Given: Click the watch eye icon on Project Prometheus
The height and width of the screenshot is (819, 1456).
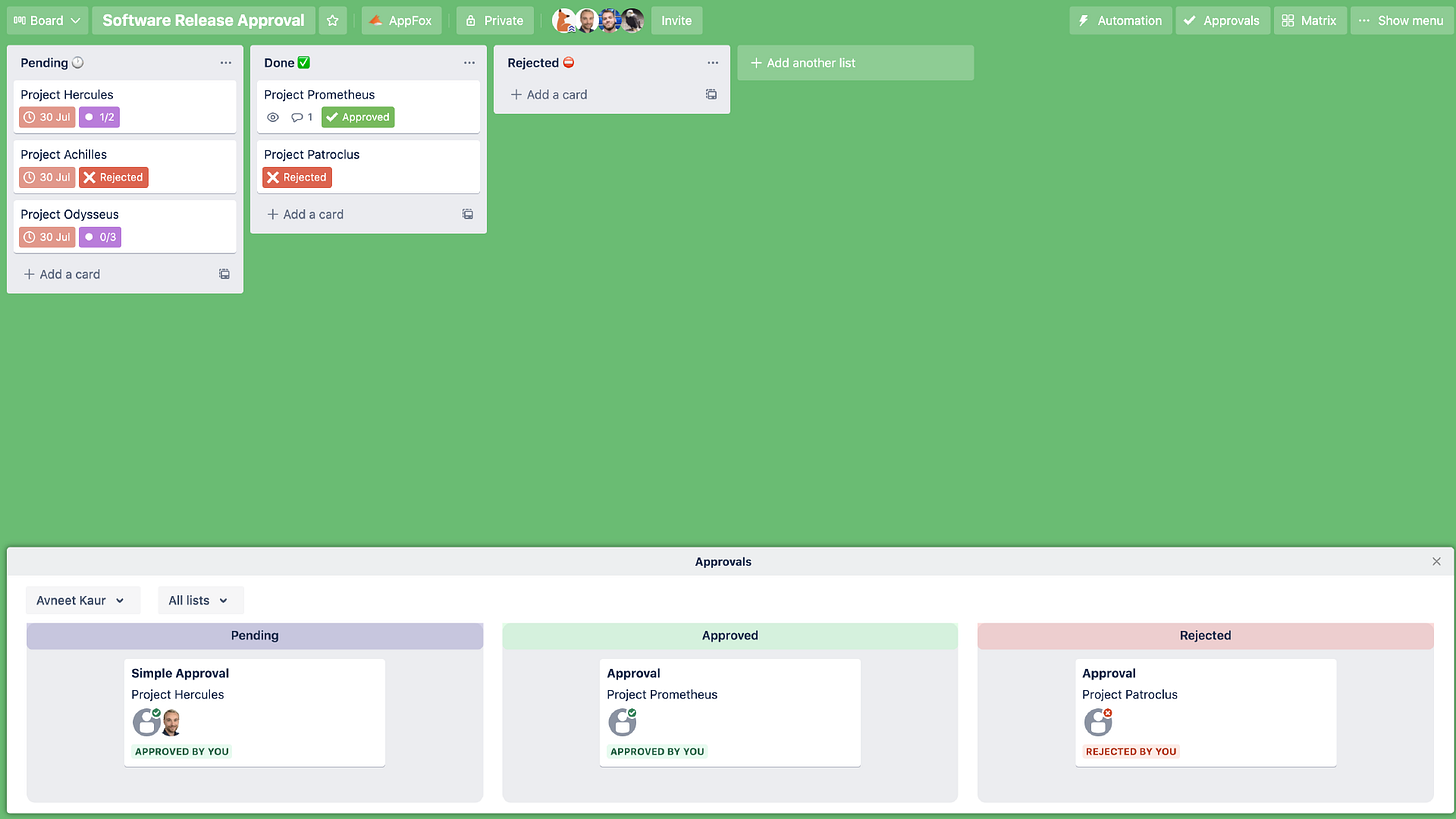Looking at the screenshot, I should click(273, 117).
